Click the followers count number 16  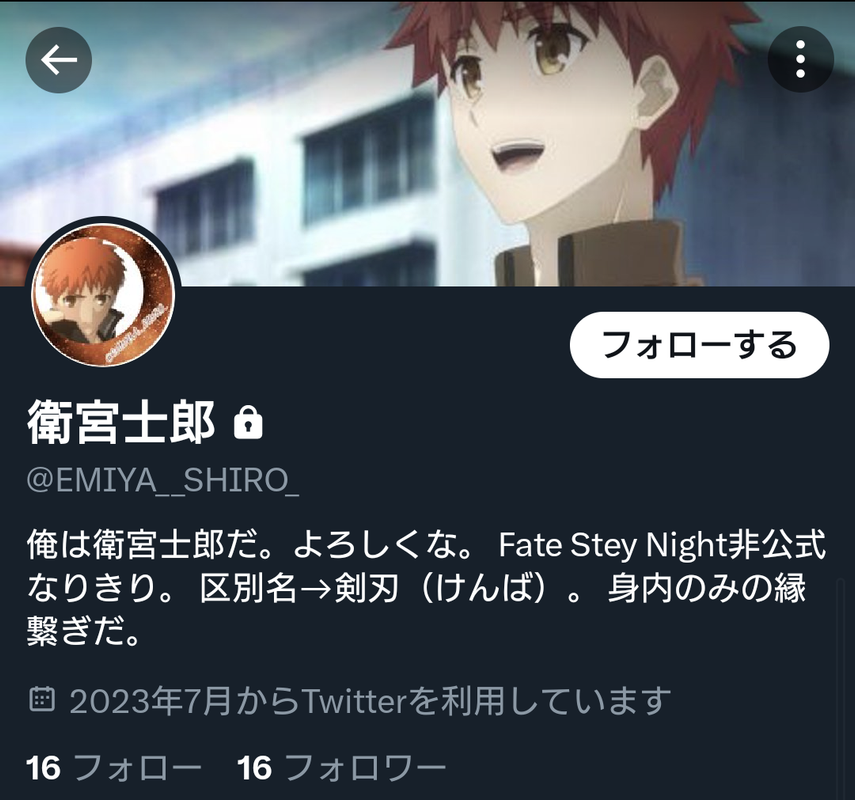[x=254, y=768]
